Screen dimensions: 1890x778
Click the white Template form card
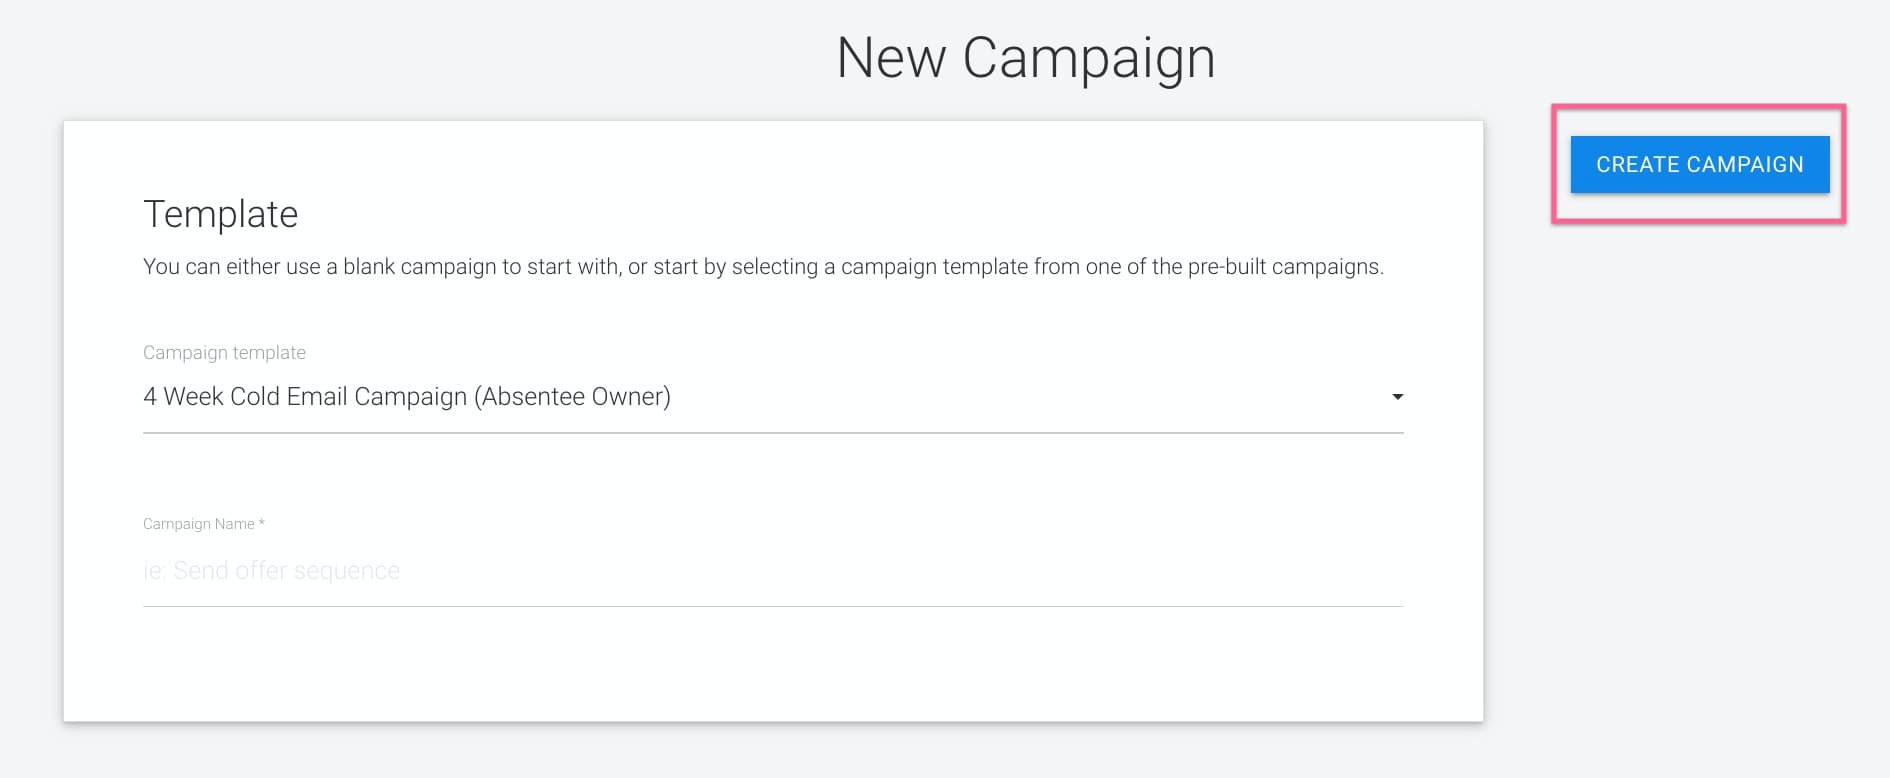(x=775, y=670)
